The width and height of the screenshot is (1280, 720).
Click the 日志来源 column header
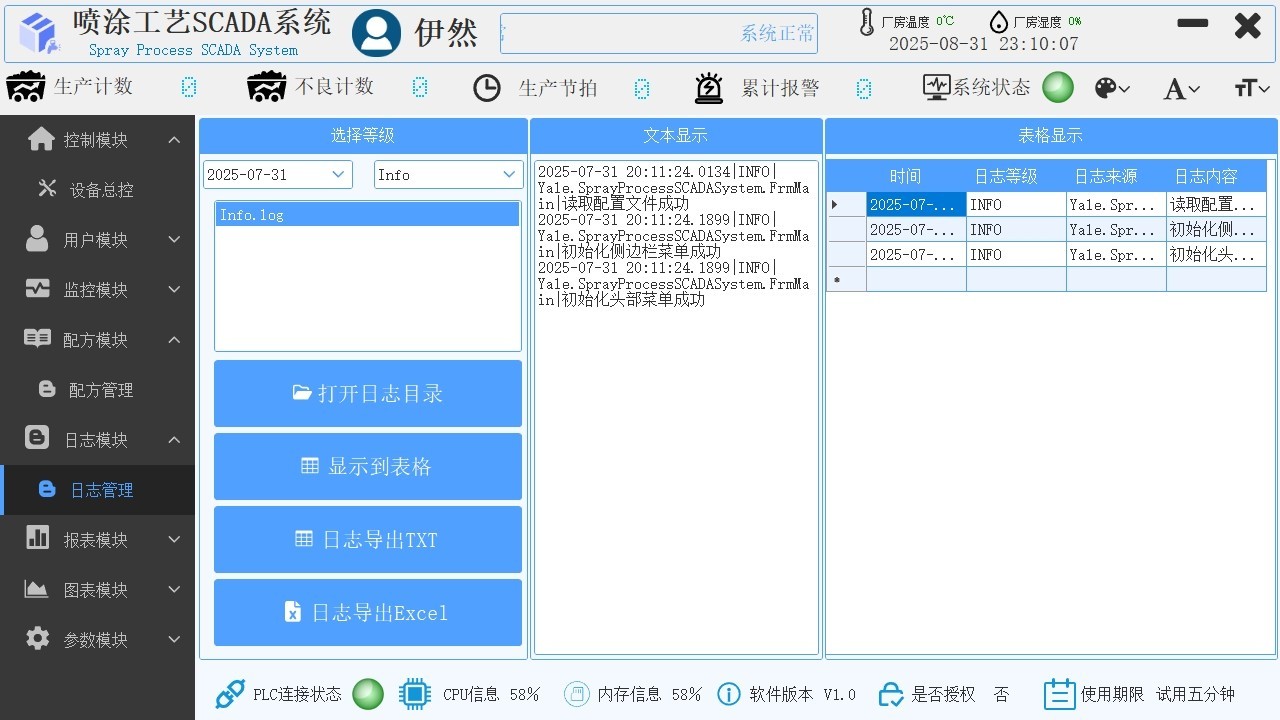[1116, 176]
